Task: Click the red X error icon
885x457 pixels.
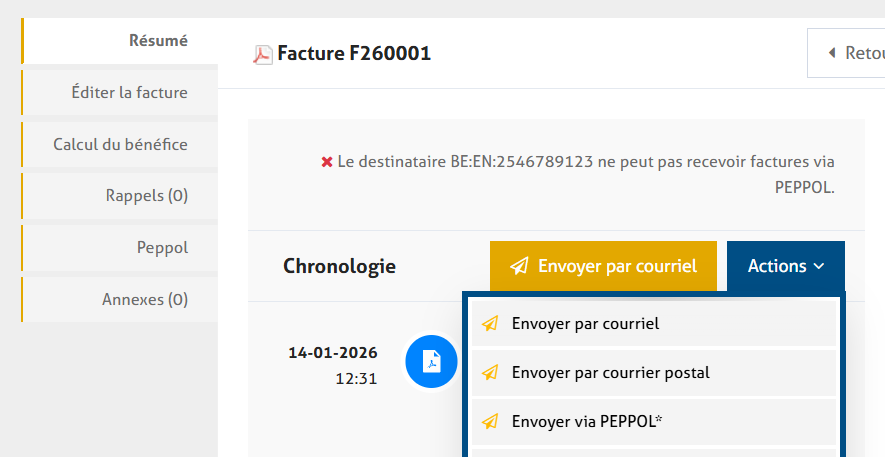Action: tap(326, 162)
